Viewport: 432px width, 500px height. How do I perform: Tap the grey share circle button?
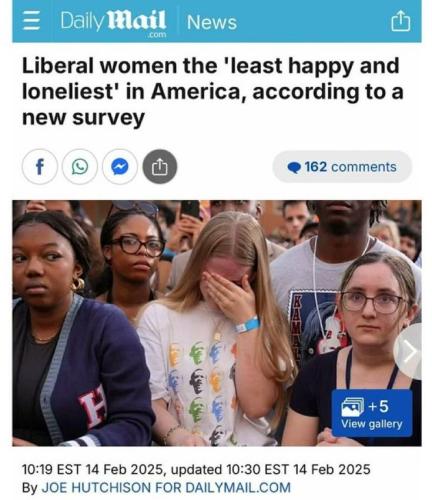click(x=160, y=167)
